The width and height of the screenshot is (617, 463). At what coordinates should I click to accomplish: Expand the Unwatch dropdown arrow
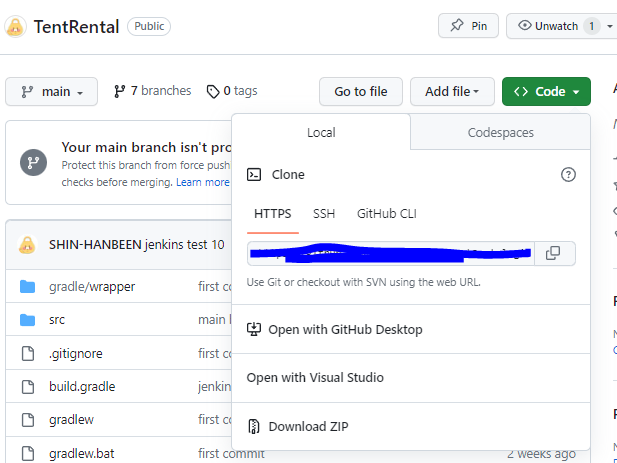pyautogui.click(x=610, y=26)
